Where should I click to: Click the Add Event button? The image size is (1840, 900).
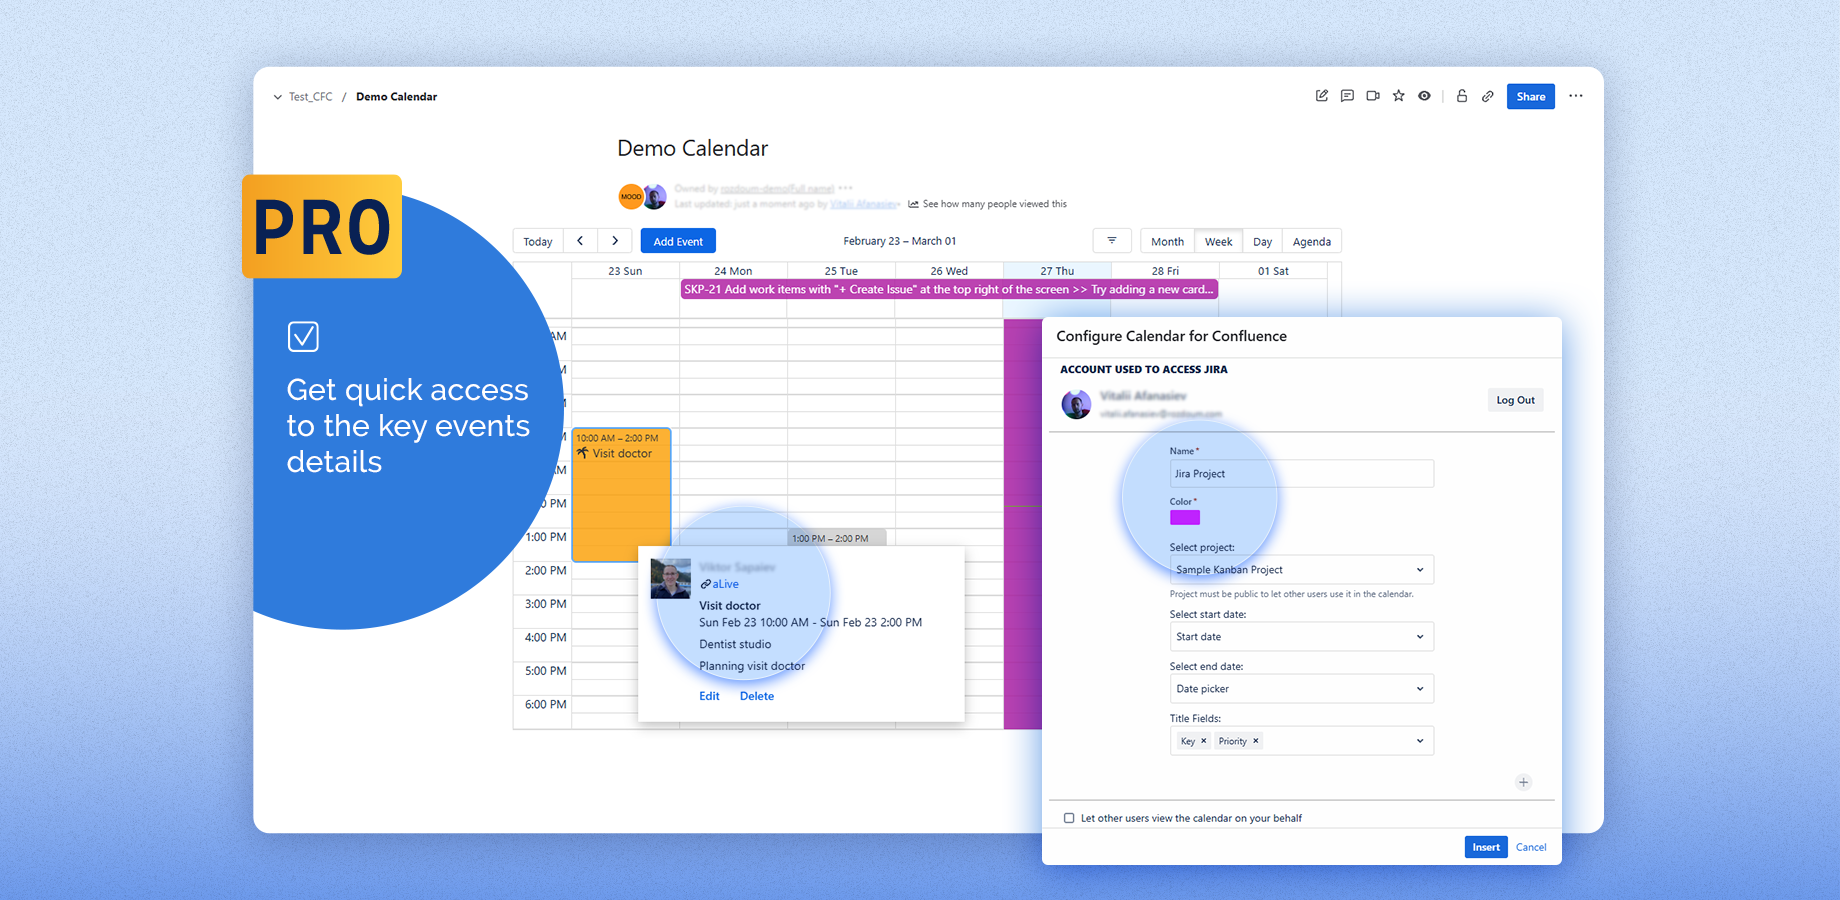(x=678, y=241)
